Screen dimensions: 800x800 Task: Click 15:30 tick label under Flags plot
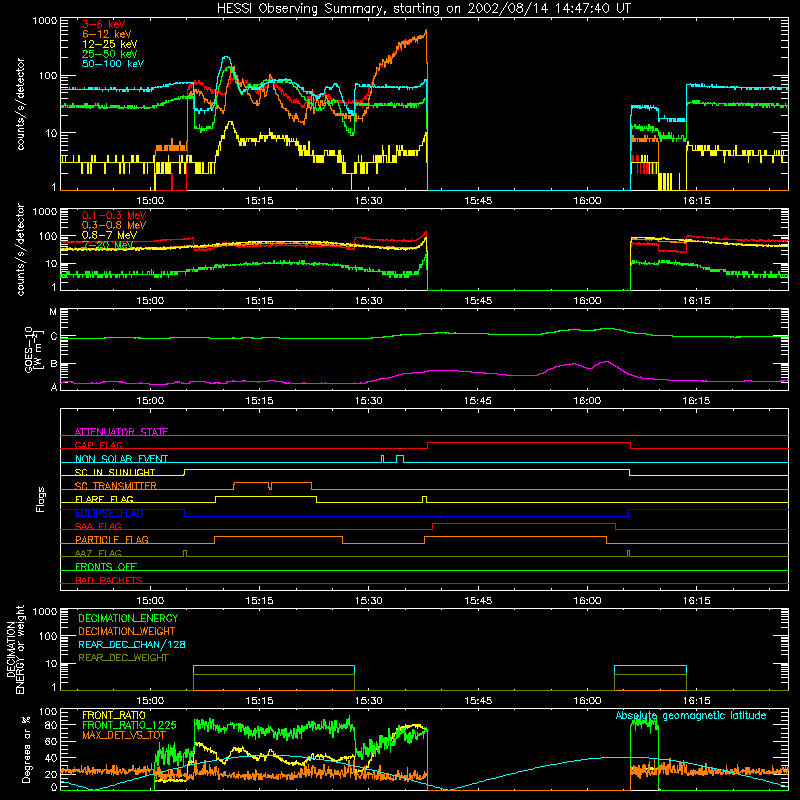click(368, 601)
